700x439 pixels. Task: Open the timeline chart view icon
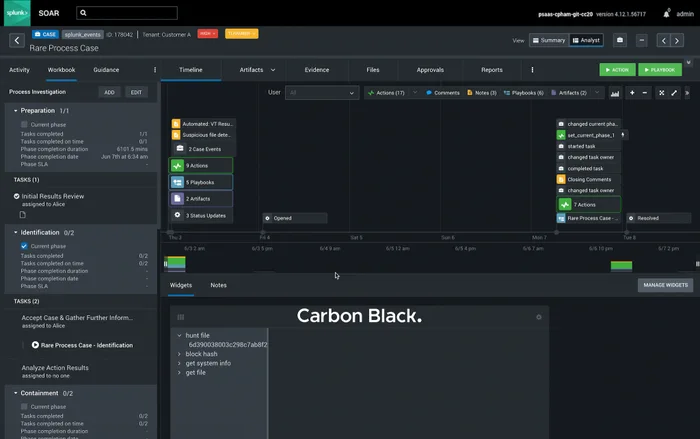[x=615, y=93]
